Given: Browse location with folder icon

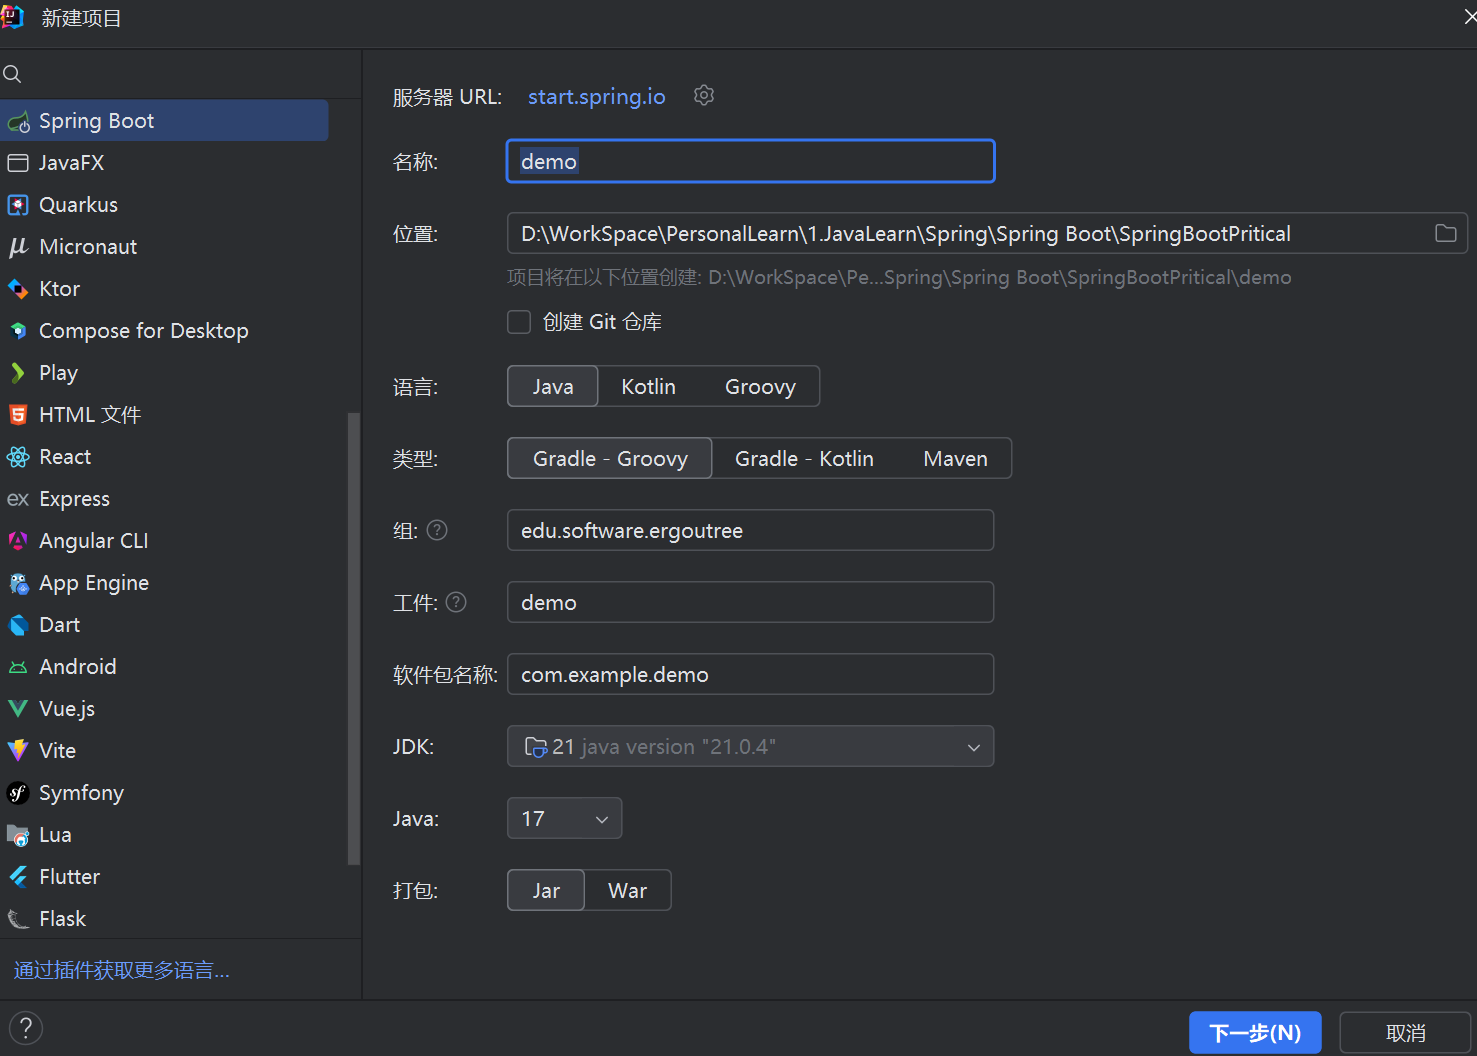Looking at the screenshot, I should pyautogui.click(x=1446, y=233).
